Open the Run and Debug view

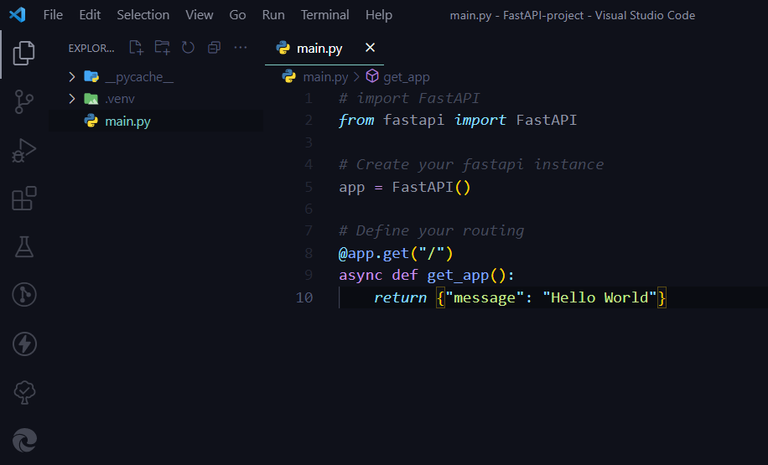click(x=24, y=150)
